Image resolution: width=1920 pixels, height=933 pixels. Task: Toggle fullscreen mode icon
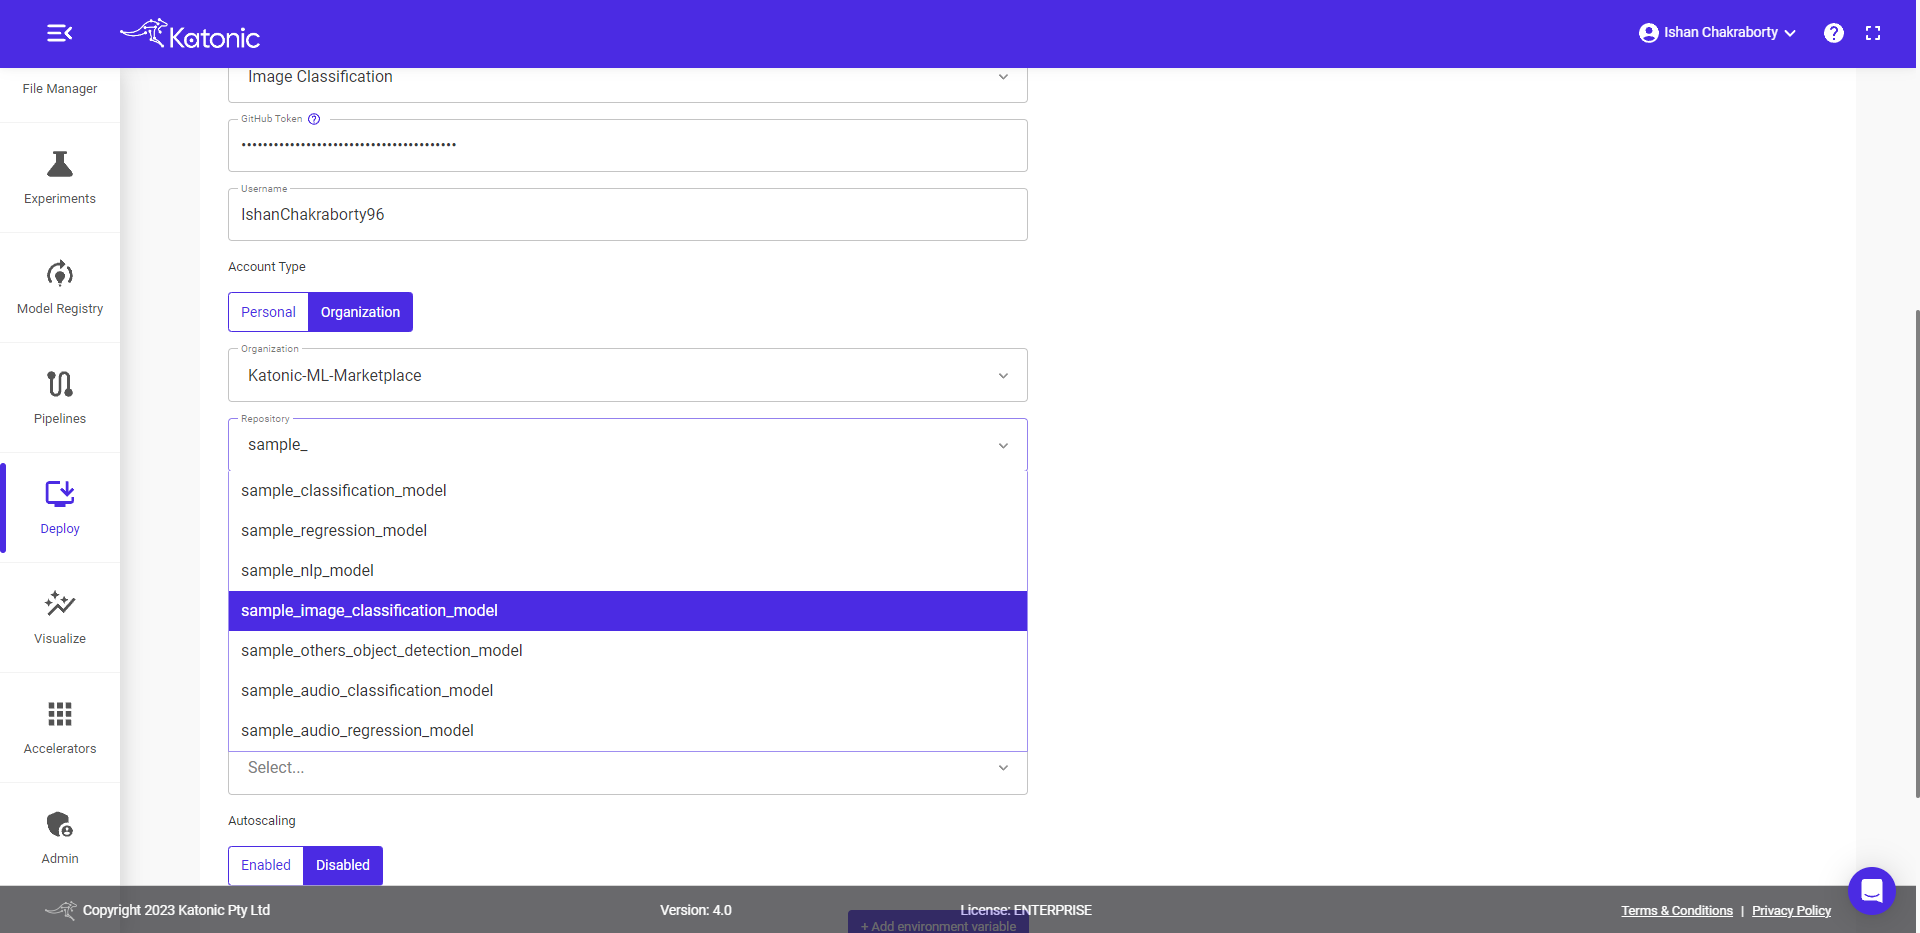click(x=1873, y=33)
